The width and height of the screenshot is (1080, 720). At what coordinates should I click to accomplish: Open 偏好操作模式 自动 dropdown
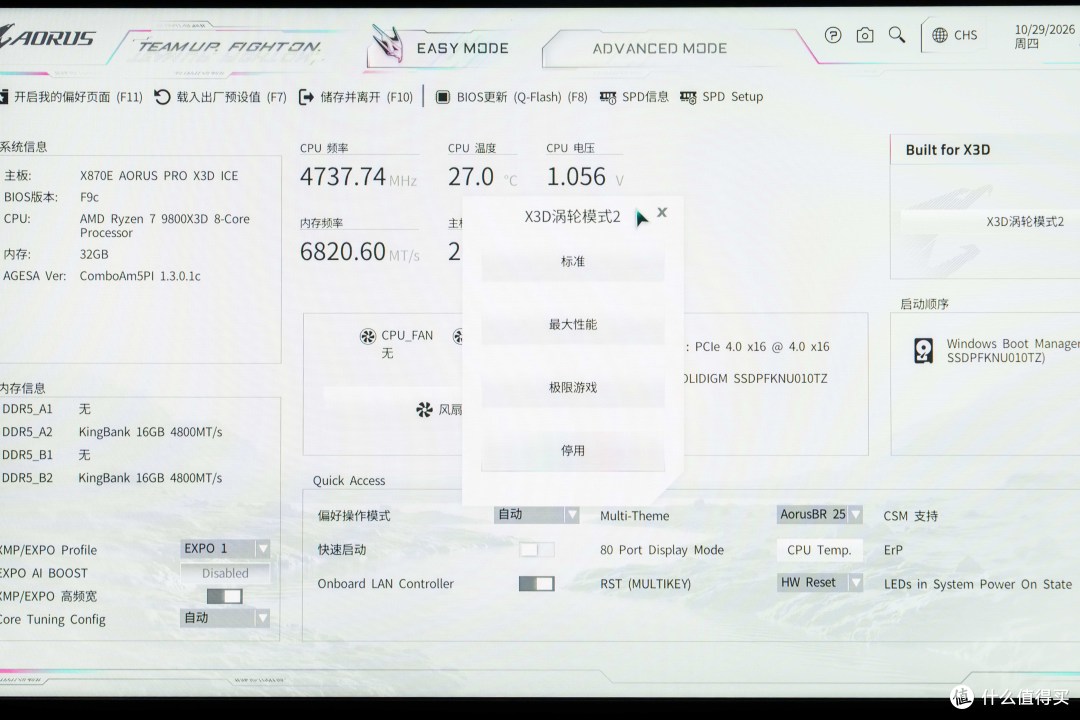tap(537, 514)
